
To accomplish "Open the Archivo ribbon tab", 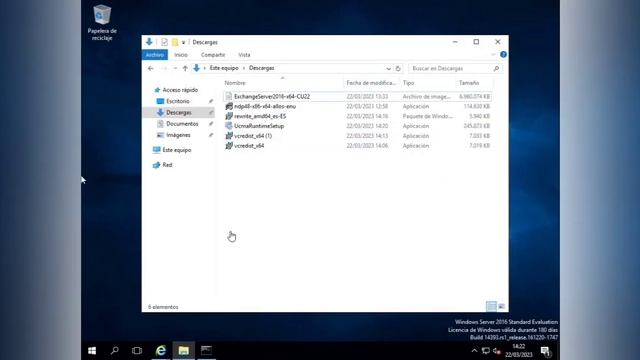I will tap(155, 55).
